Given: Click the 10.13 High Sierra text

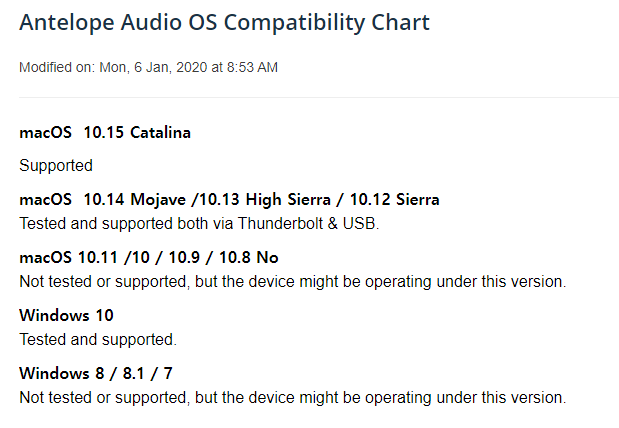Looking at the screenshot, I should point(264,199).
